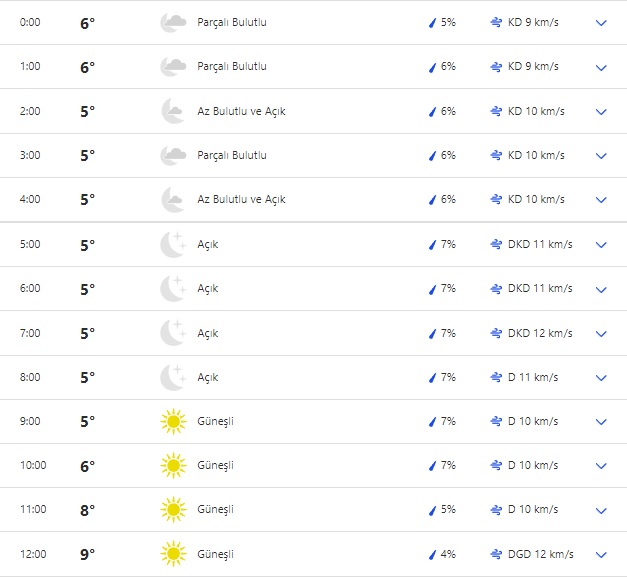Click the raindrop icon in the 0:00 row
This screenshot has height=577, width=627.
(433, 22)
